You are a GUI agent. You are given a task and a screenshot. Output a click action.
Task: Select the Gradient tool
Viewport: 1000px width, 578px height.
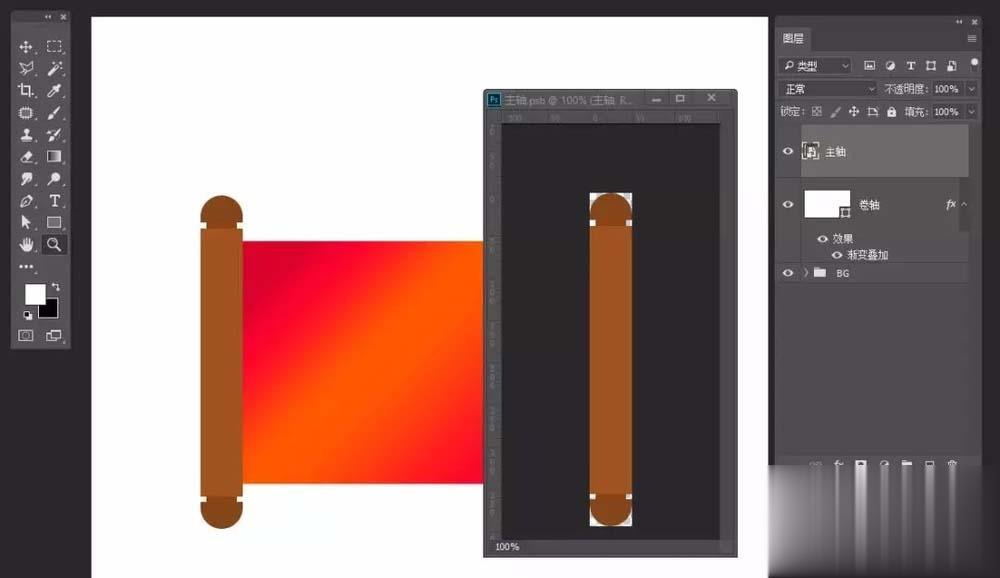[x=54, y=156]
